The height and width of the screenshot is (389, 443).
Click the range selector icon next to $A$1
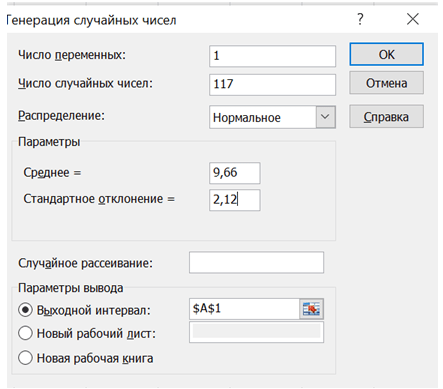(x=311, y=309)
